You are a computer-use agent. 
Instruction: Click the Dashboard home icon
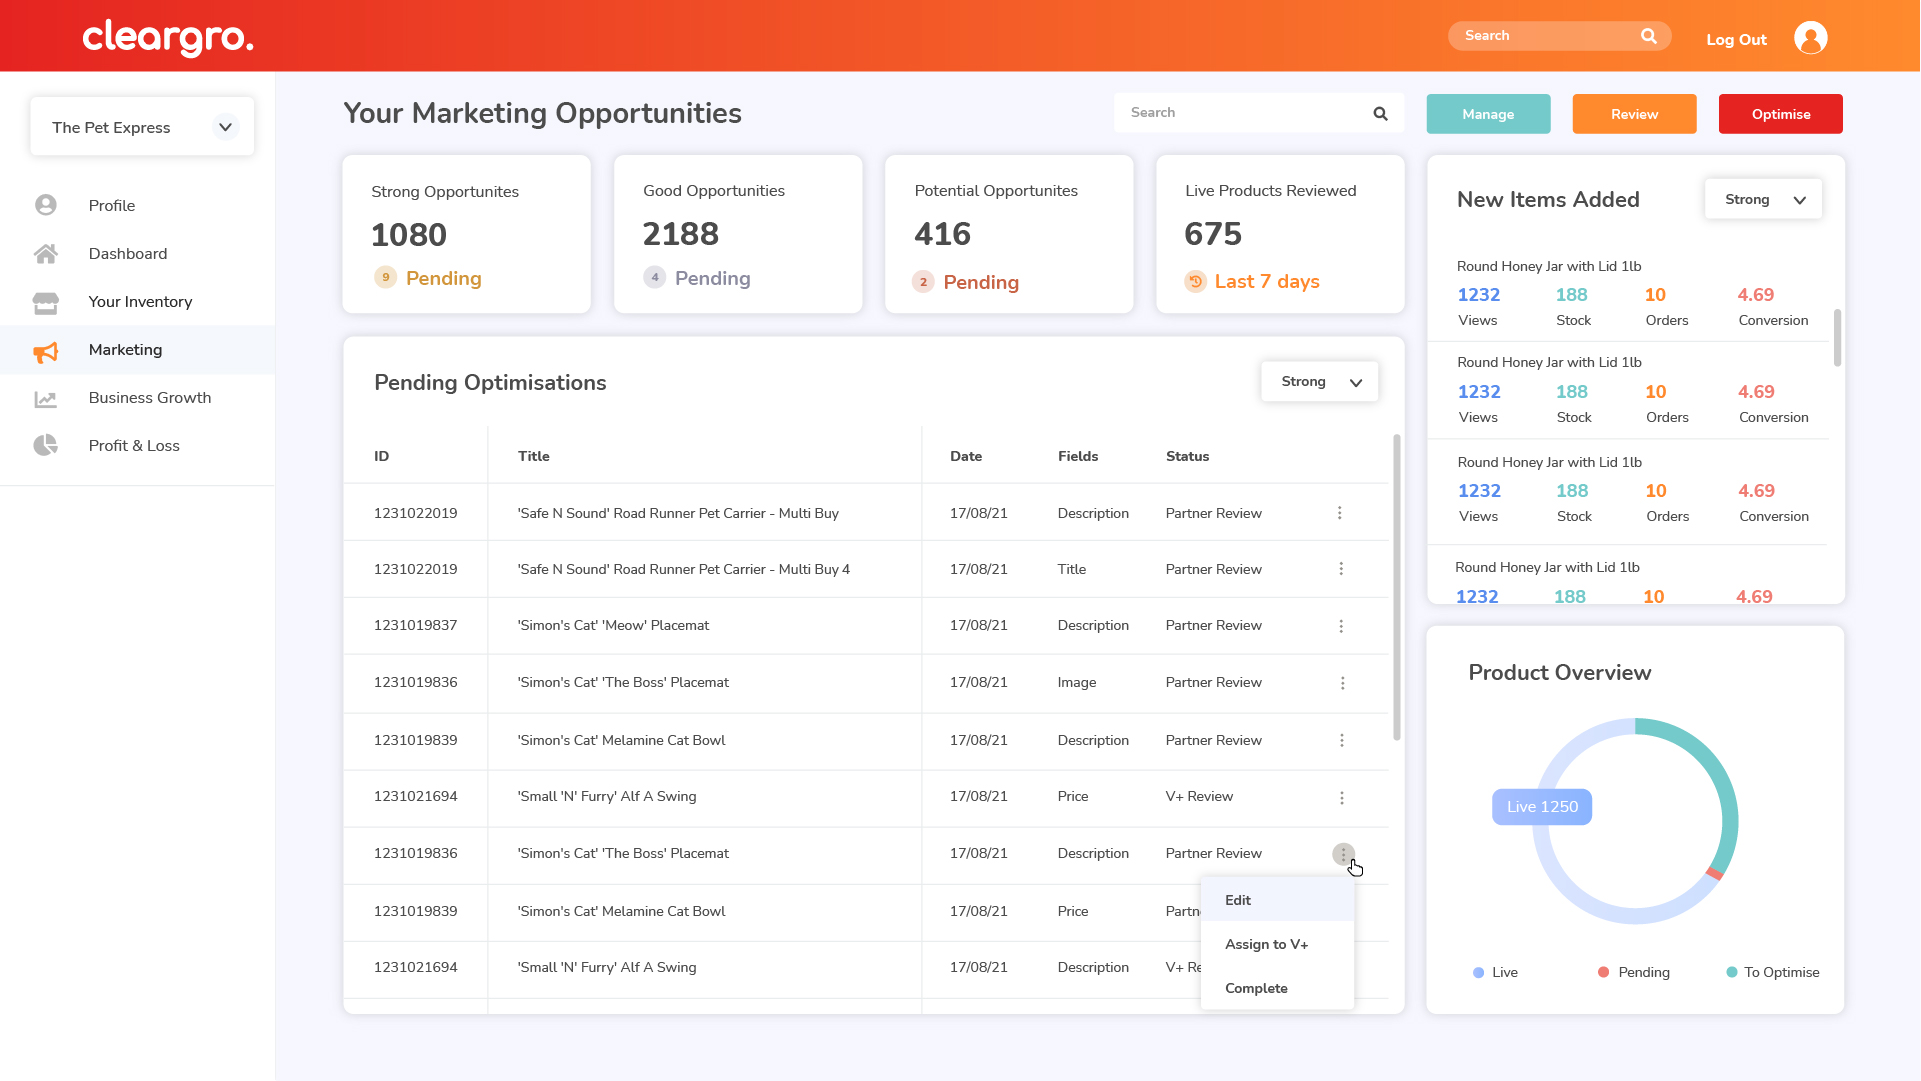click(x=46, y=254)
